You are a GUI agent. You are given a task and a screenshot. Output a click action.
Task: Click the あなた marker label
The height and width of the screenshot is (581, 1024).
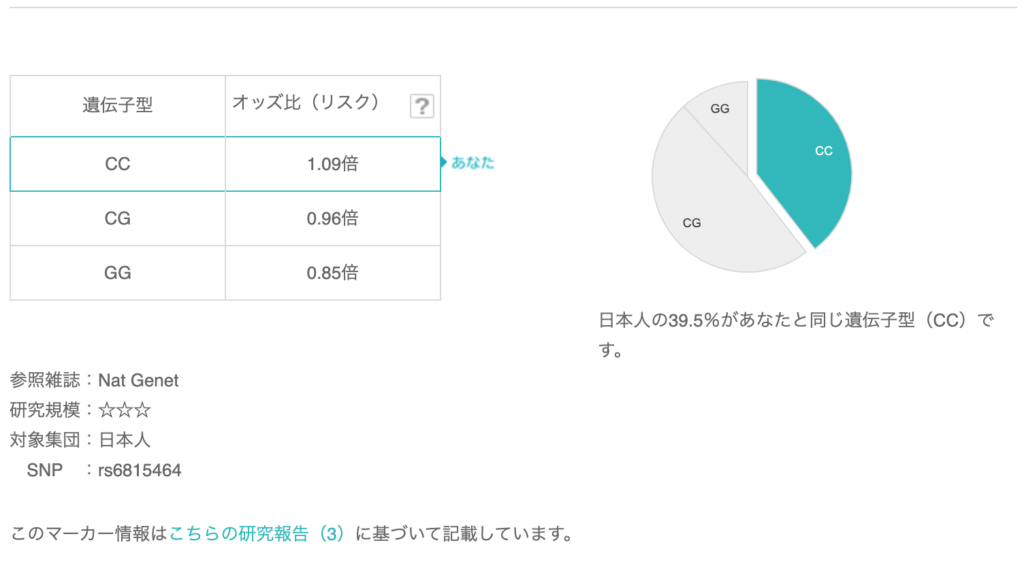point(472,162)
